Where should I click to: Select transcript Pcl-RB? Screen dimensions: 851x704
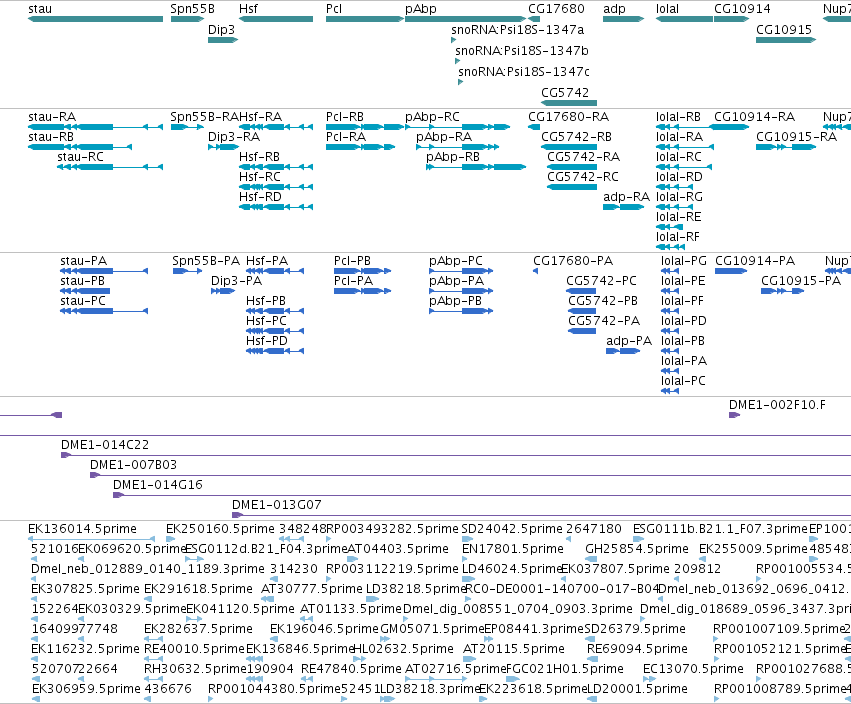(x=365, y=127)
